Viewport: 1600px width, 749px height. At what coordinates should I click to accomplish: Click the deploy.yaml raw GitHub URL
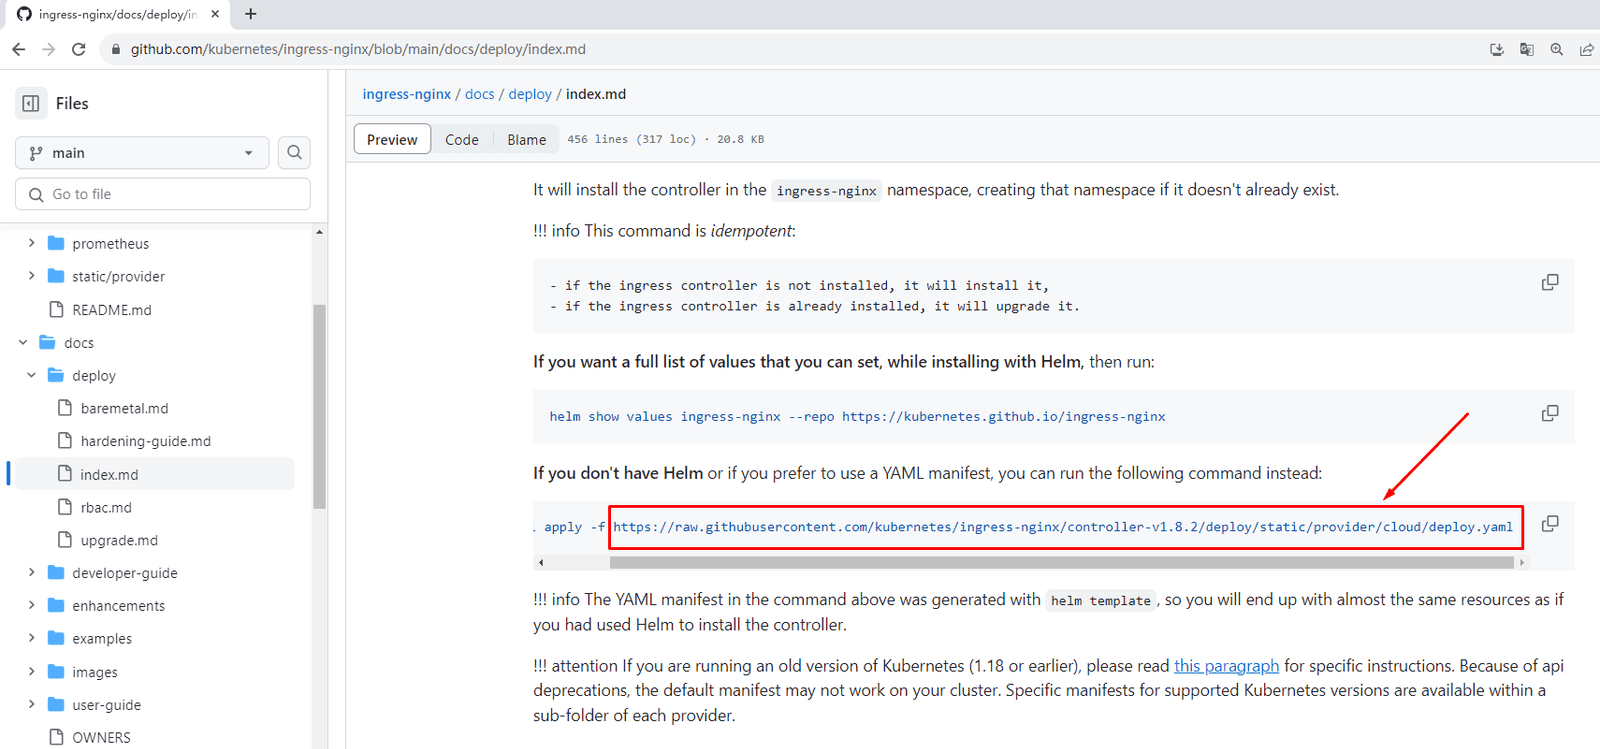coord(1063,527)
